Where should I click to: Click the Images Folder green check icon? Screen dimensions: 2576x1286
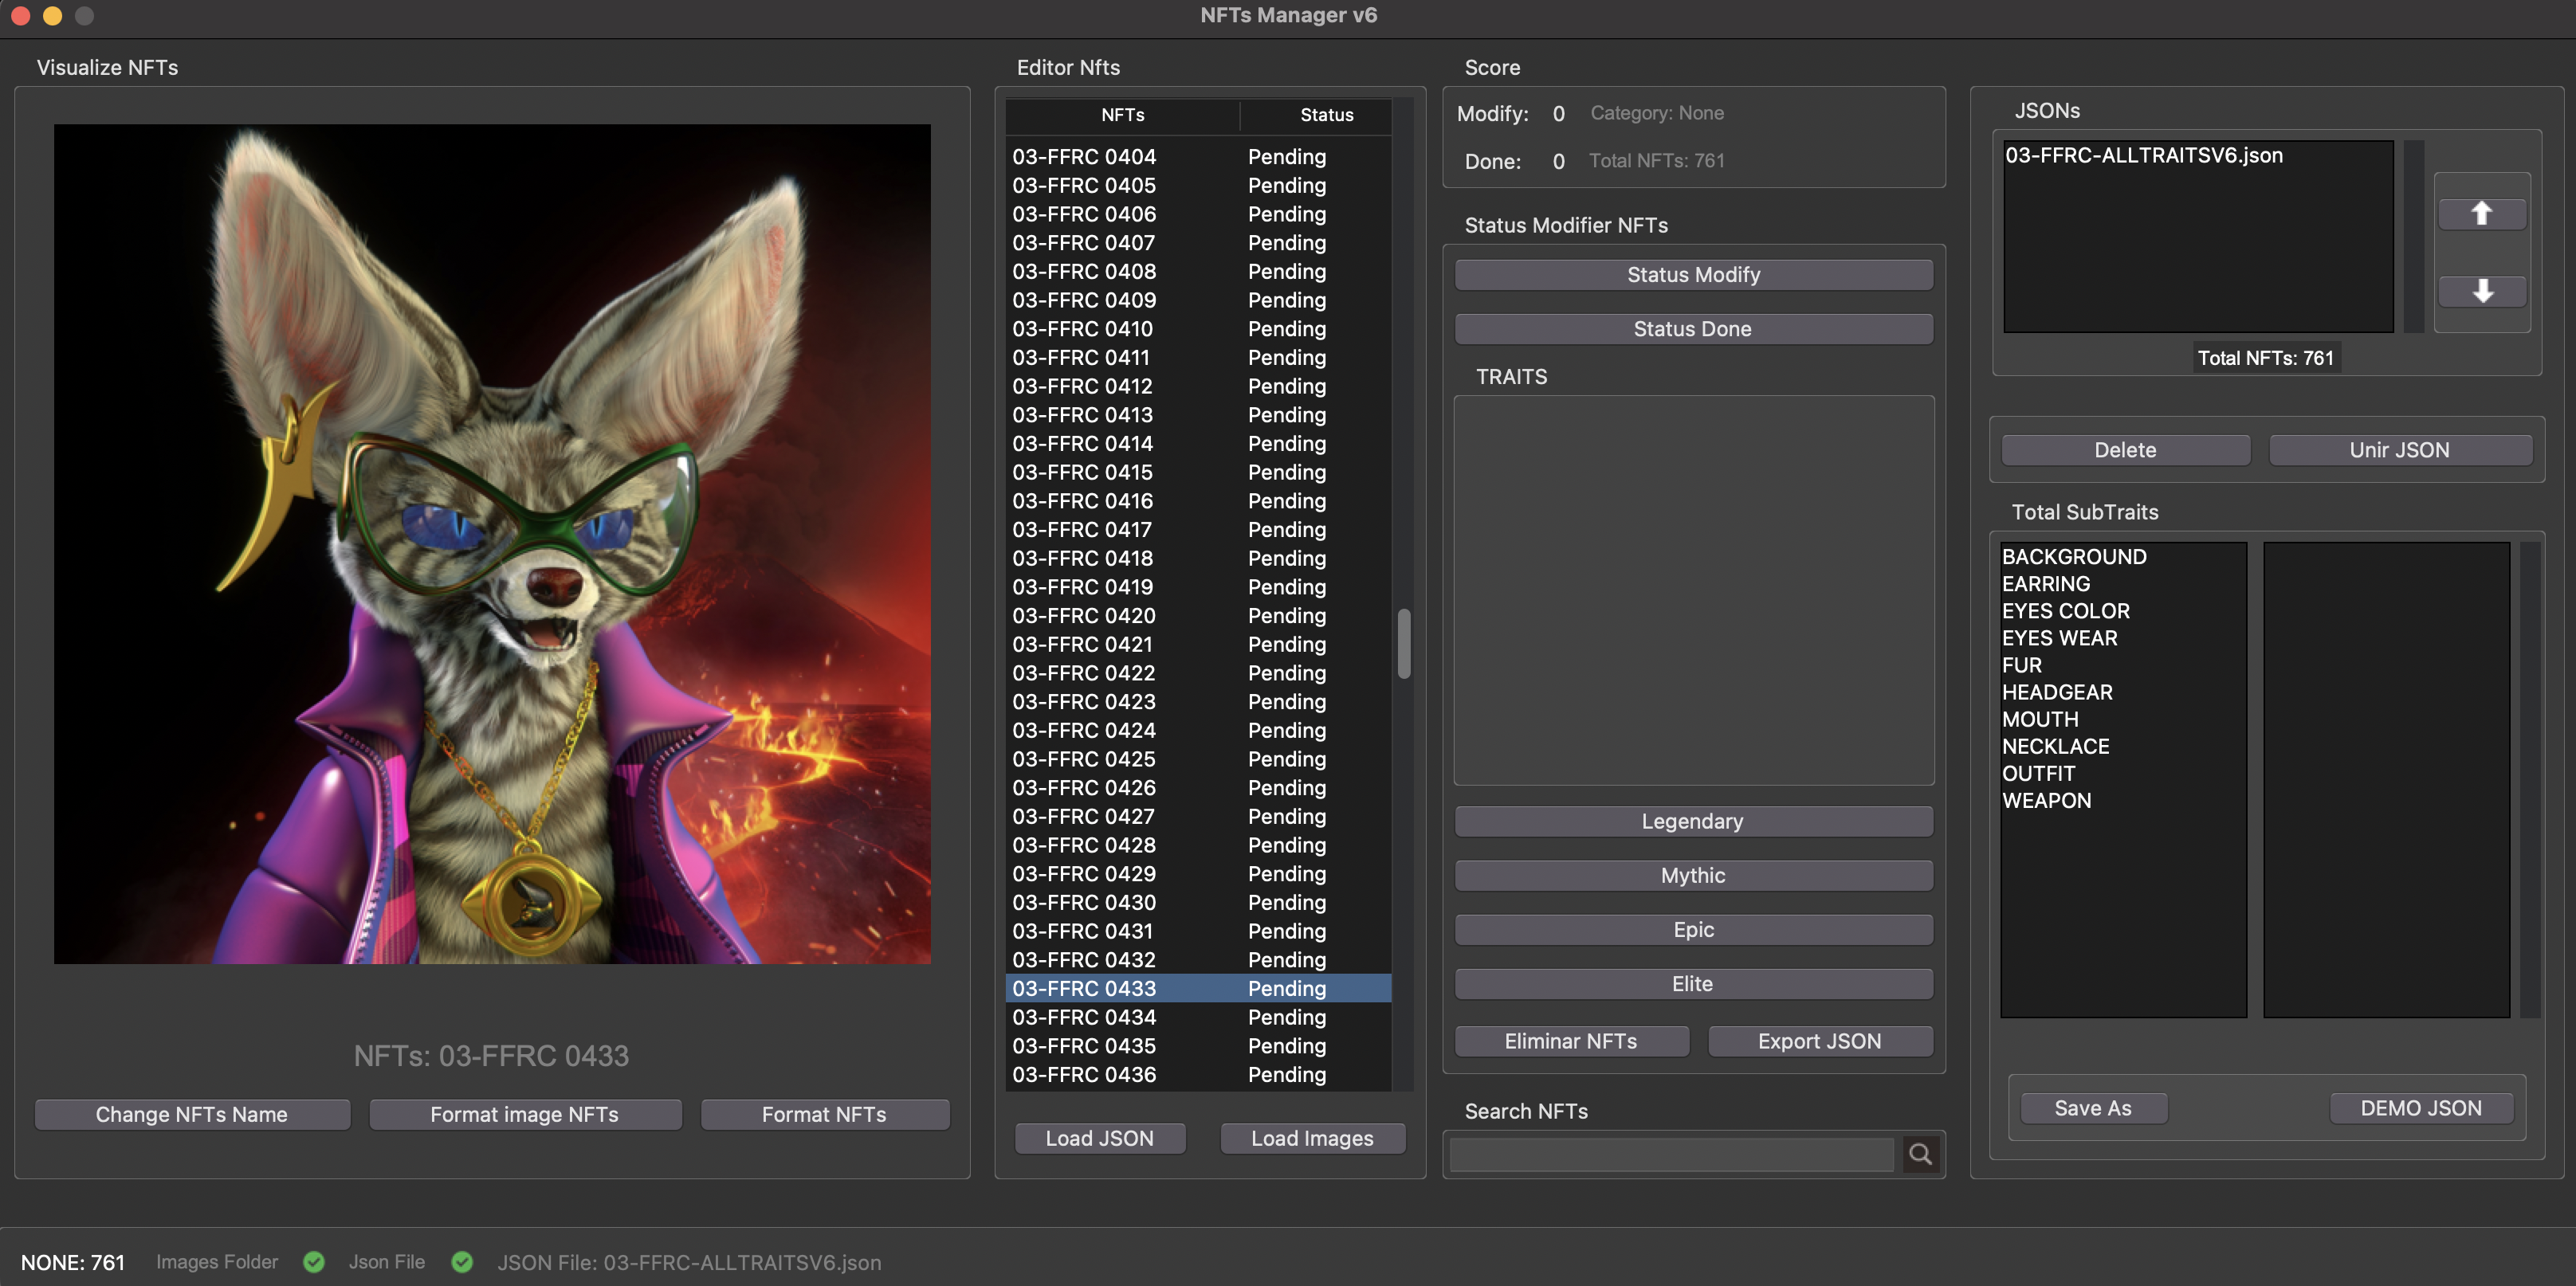pos(314,1262)
